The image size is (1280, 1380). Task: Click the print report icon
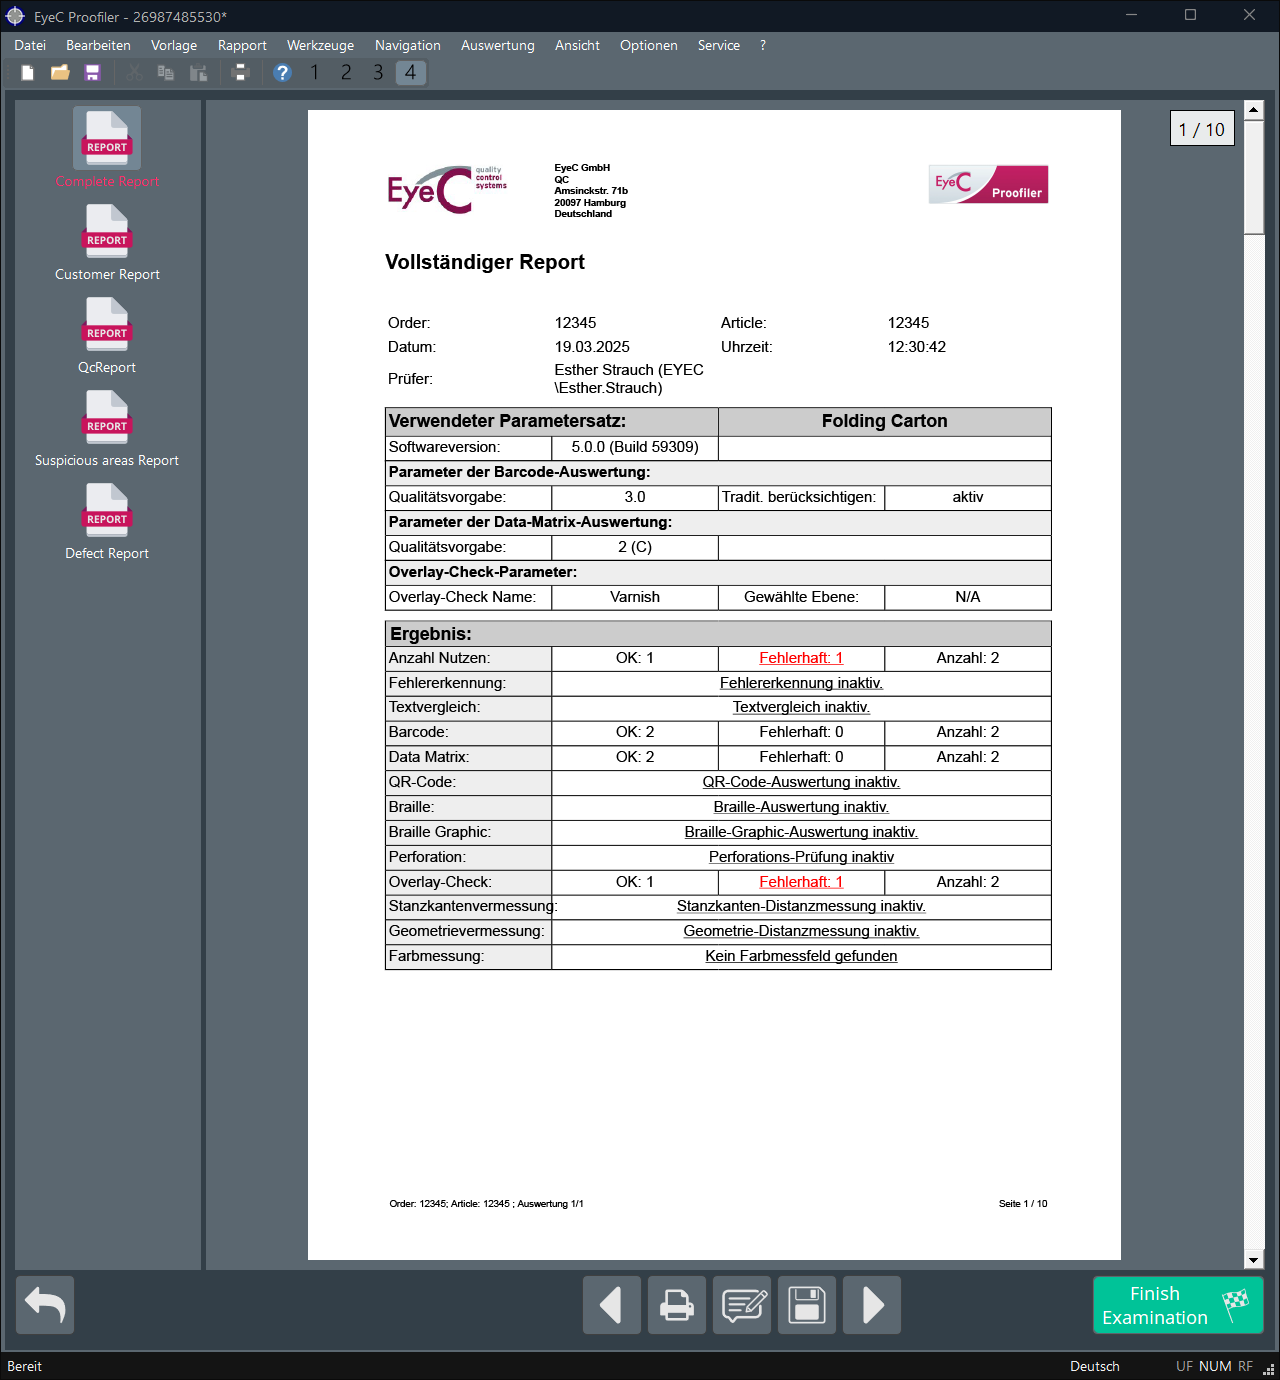[677, 1305]
